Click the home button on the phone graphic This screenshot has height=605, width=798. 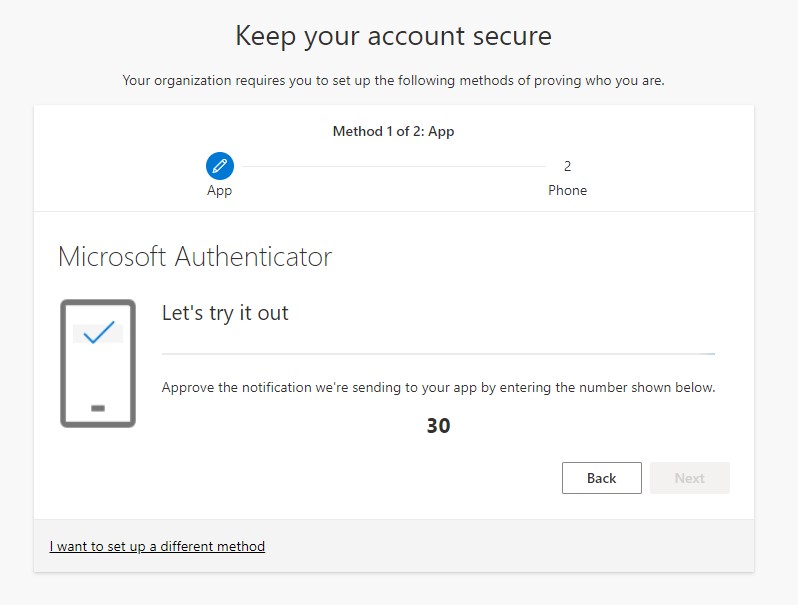[98, 408]
